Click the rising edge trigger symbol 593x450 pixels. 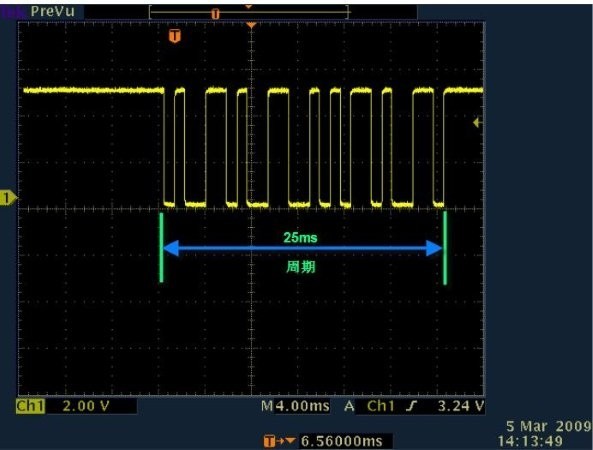click(411, 406)
